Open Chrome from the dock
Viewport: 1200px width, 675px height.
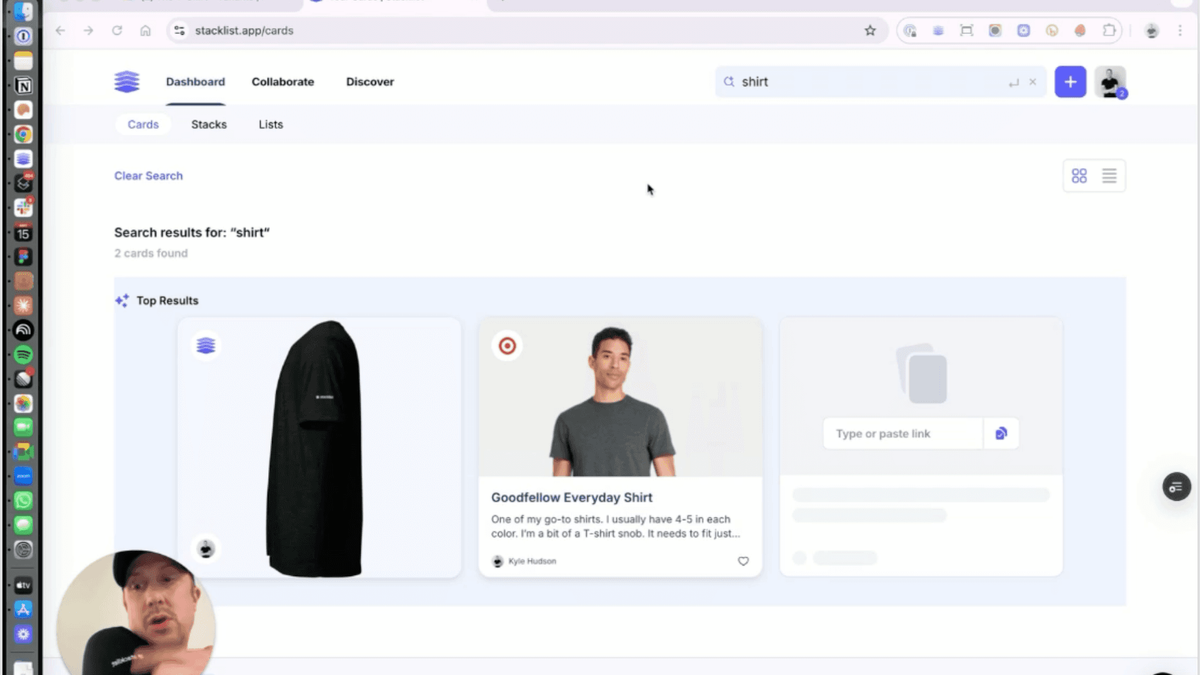coord(23,134)
